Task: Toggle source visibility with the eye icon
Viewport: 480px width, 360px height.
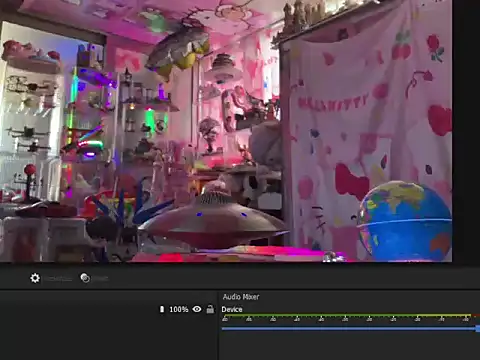Action: (x=197, y=309)
